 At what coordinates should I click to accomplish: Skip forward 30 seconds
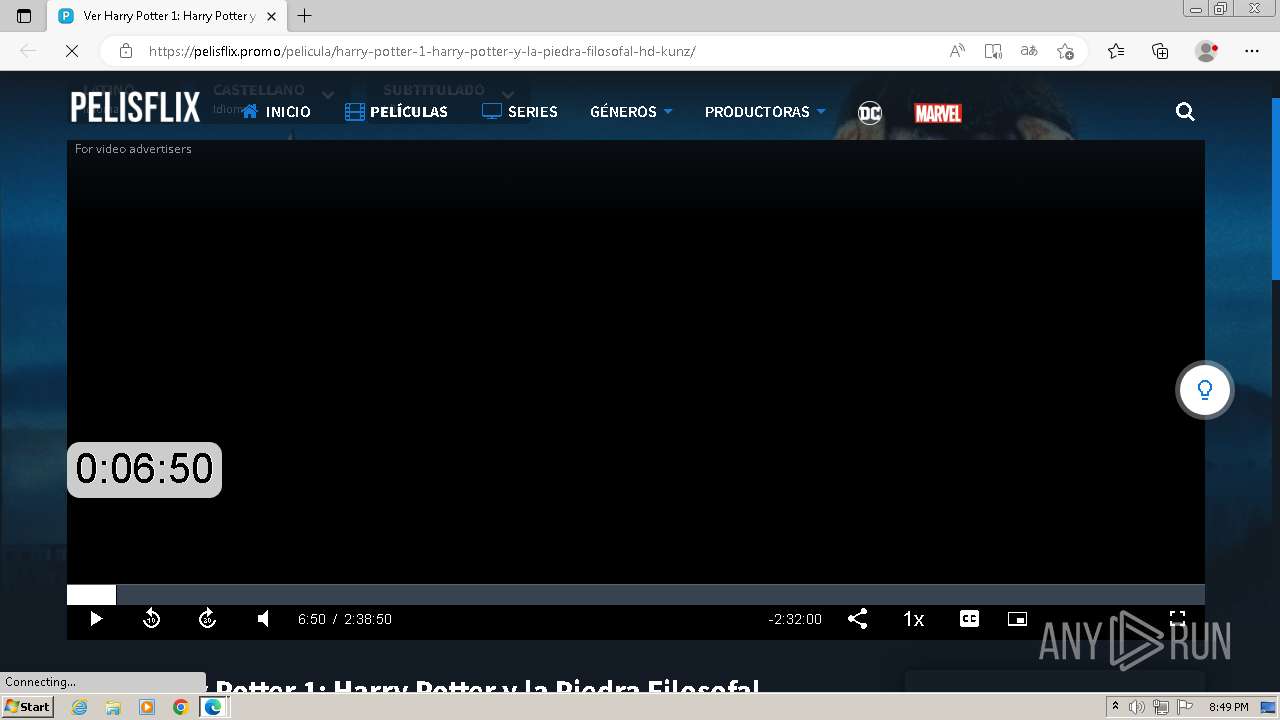pyautogui.click(x=207, y=619)
